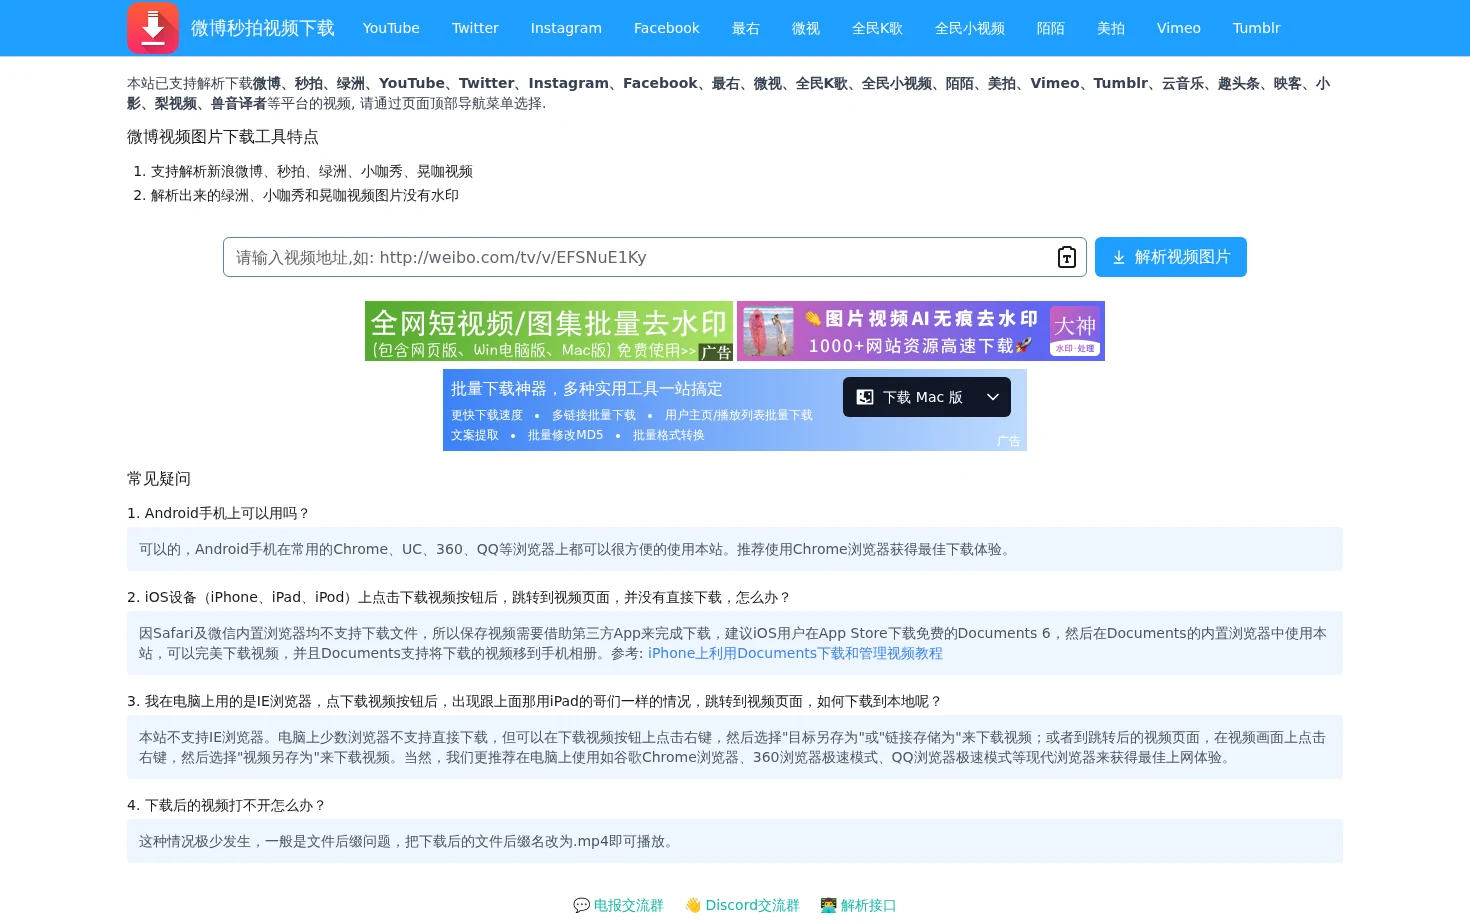Click the list item 支持解析新浪微博、秒拍、绿洲
The image size is (1470, 923).
(311, 171)
